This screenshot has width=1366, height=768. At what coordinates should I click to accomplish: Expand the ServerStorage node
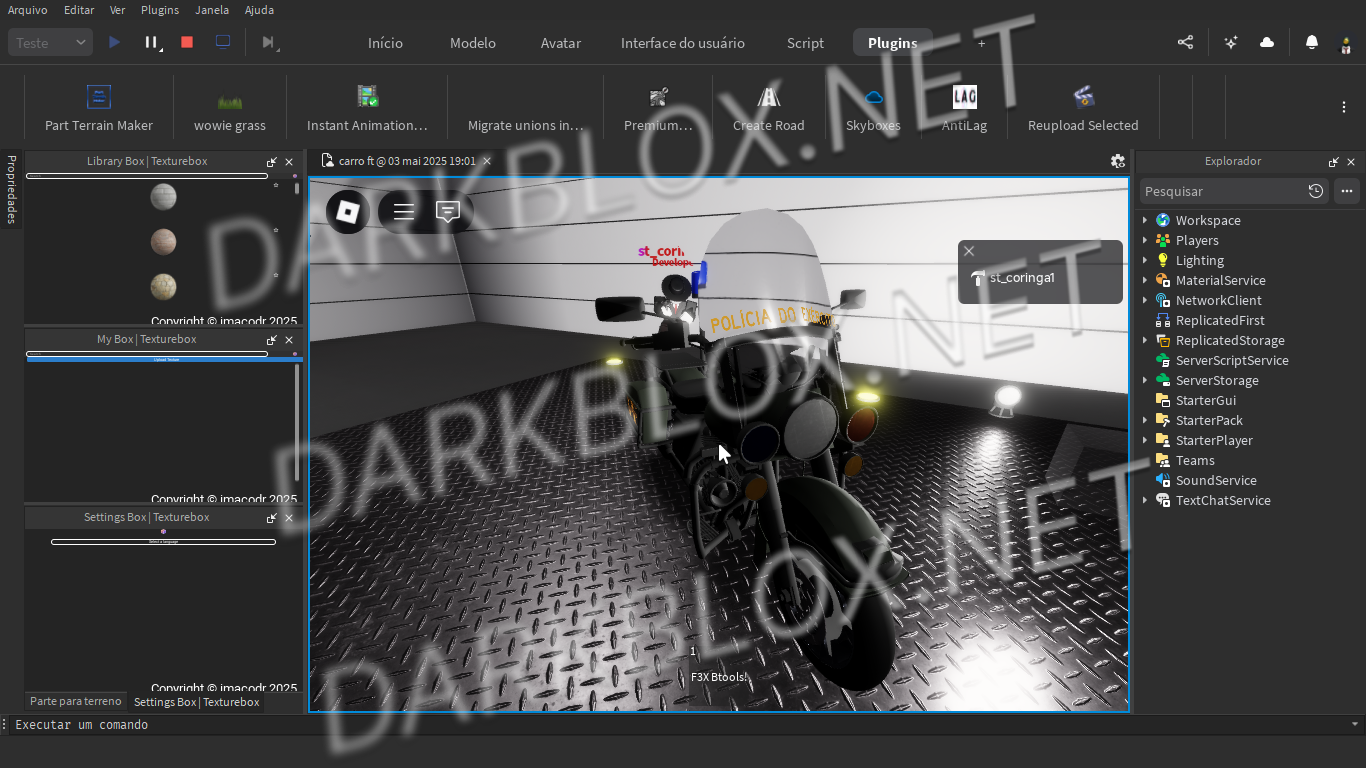pyautogui.click(x=1145, y=380)
